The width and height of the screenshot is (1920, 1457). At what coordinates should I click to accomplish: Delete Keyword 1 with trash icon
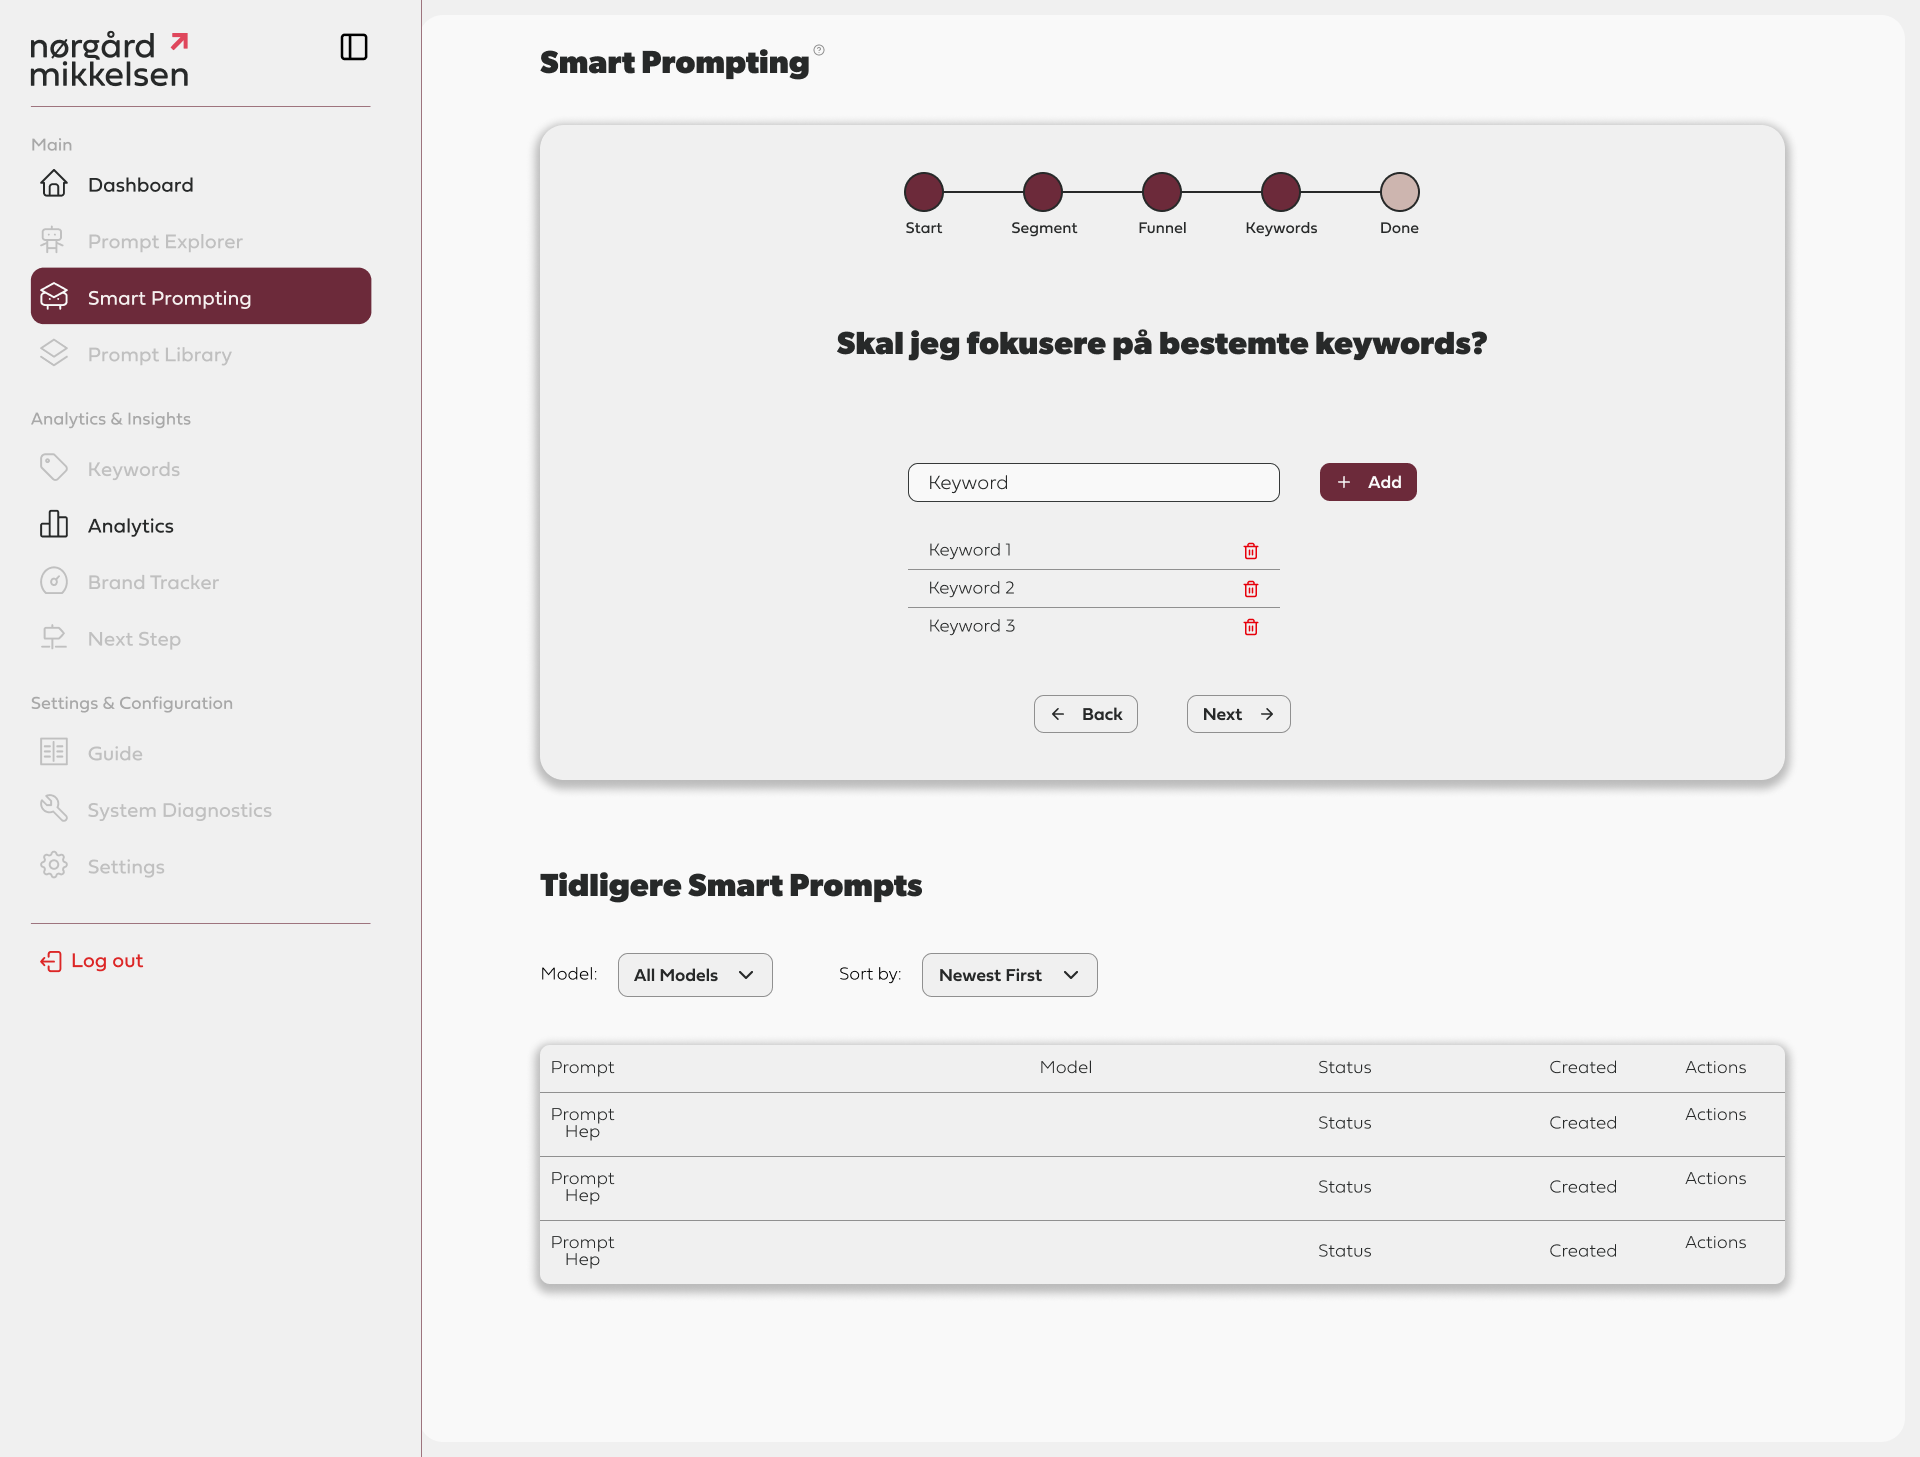[1250, 551]
